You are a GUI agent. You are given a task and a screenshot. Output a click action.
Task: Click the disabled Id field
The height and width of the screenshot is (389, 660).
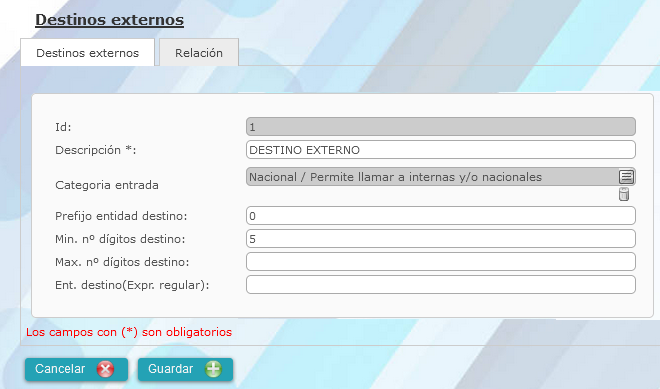coord(441,127)
